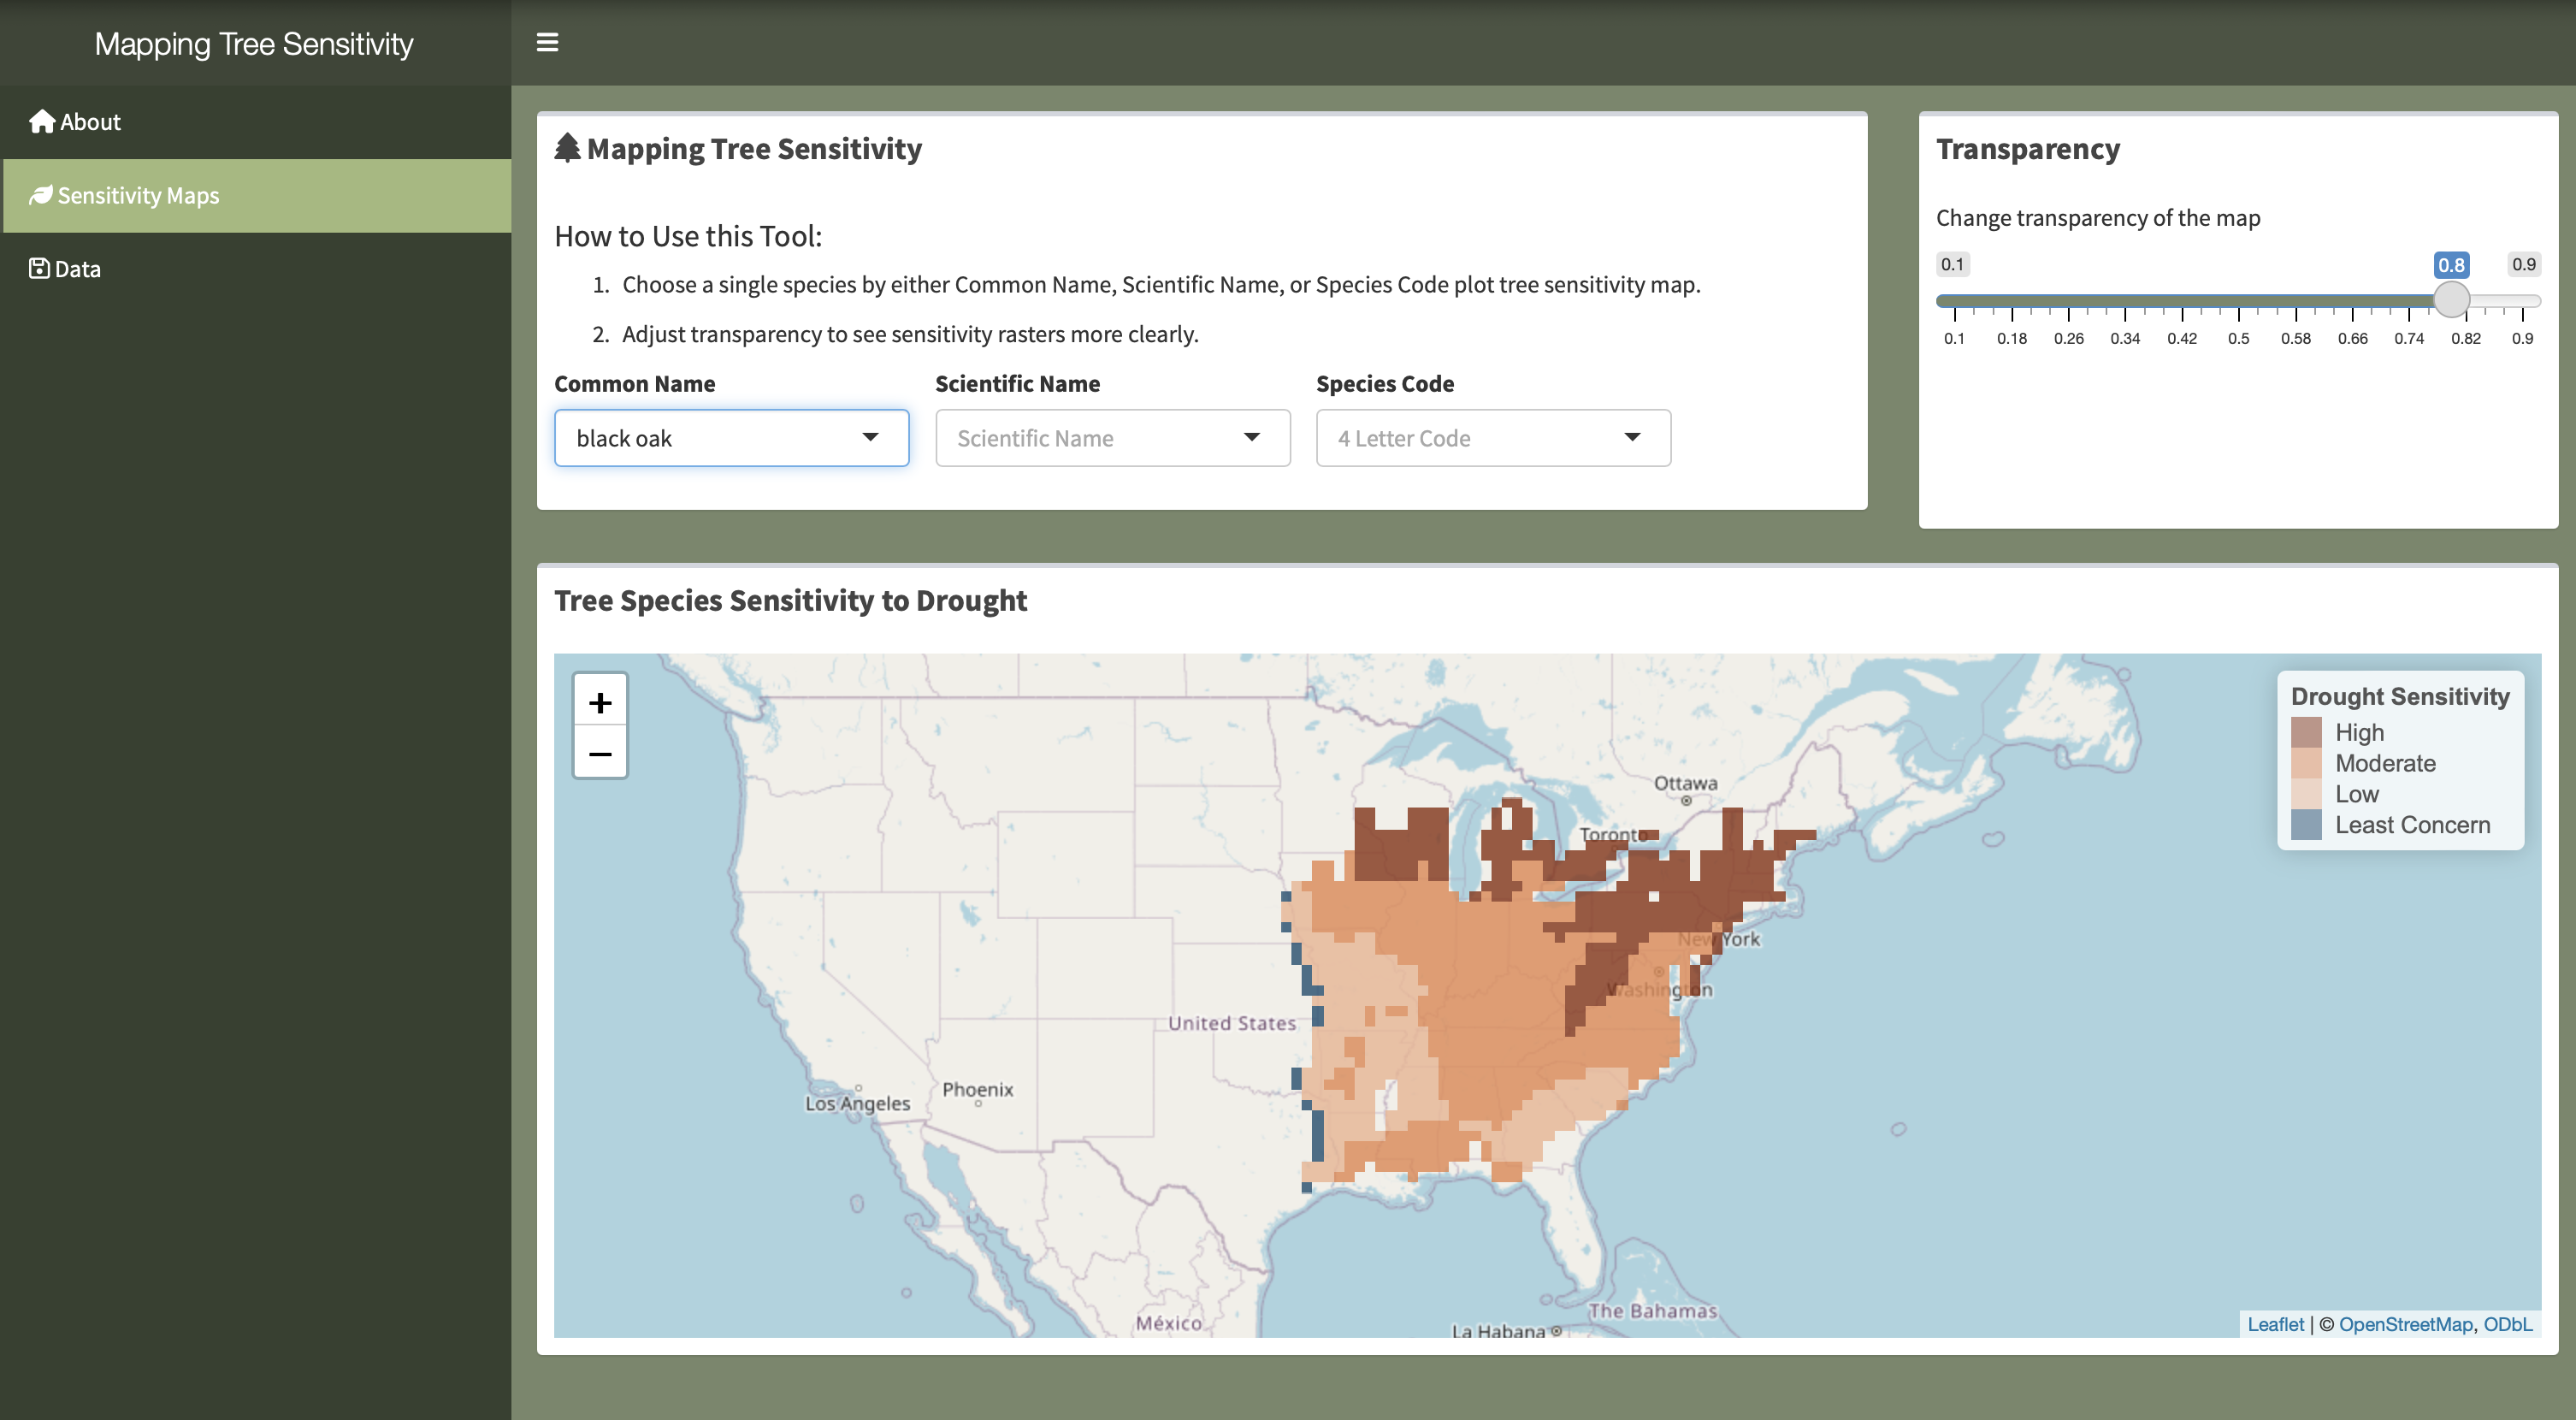Click the Moderate sensitivity legend swatch
The width and height of the screenshot is (2576, 1420).
point(2306,763)
